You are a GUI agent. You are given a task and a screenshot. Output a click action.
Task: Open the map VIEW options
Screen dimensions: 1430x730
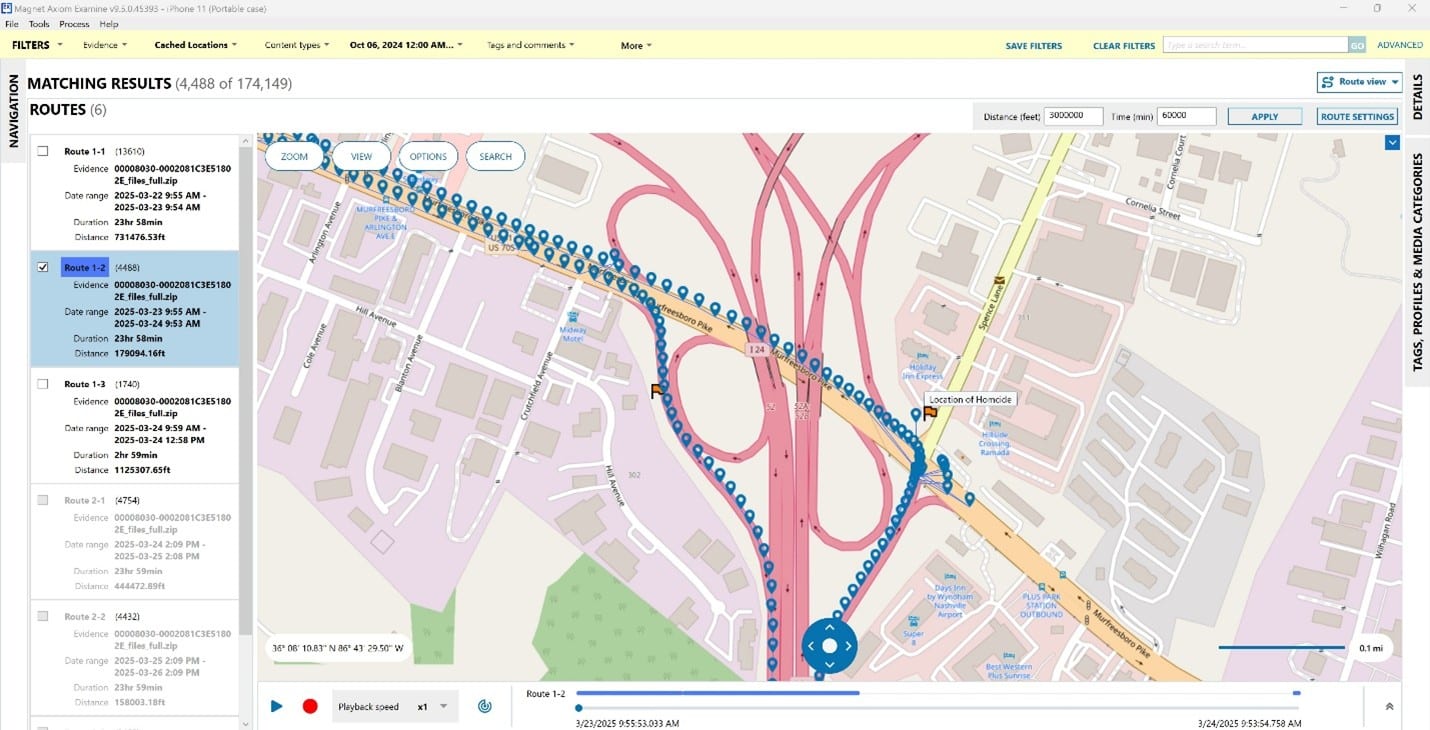[x=361, y=156]
